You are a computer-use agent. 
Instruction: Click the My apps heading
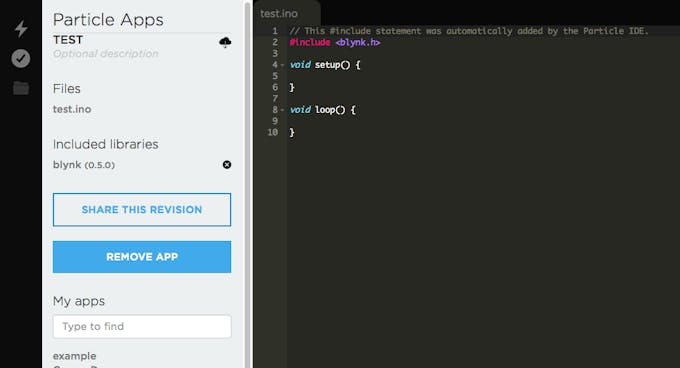(x=79, y=301)
